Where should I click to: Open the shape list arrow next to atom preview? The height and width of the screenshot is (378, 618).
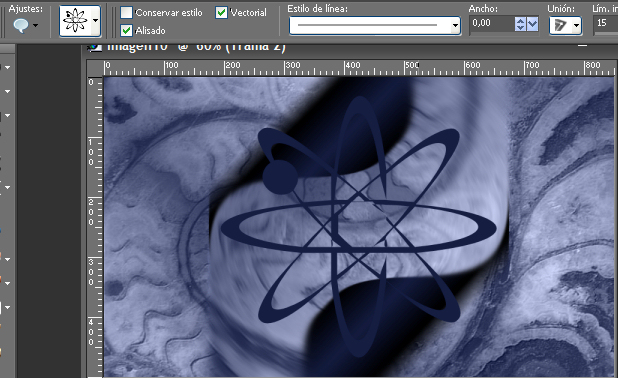pyautogui.click(x=95, y=20)
